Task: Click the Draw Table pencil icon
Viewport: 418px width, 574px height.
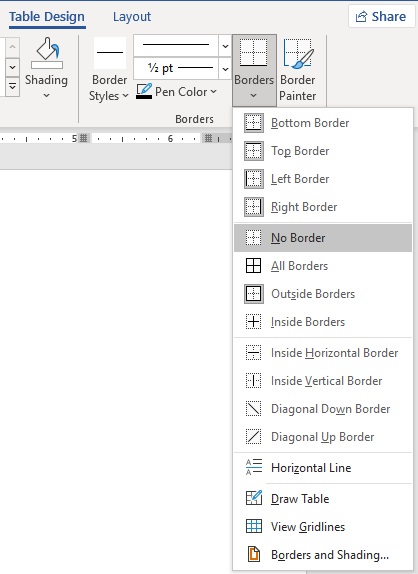Action: tap(254, 498)
